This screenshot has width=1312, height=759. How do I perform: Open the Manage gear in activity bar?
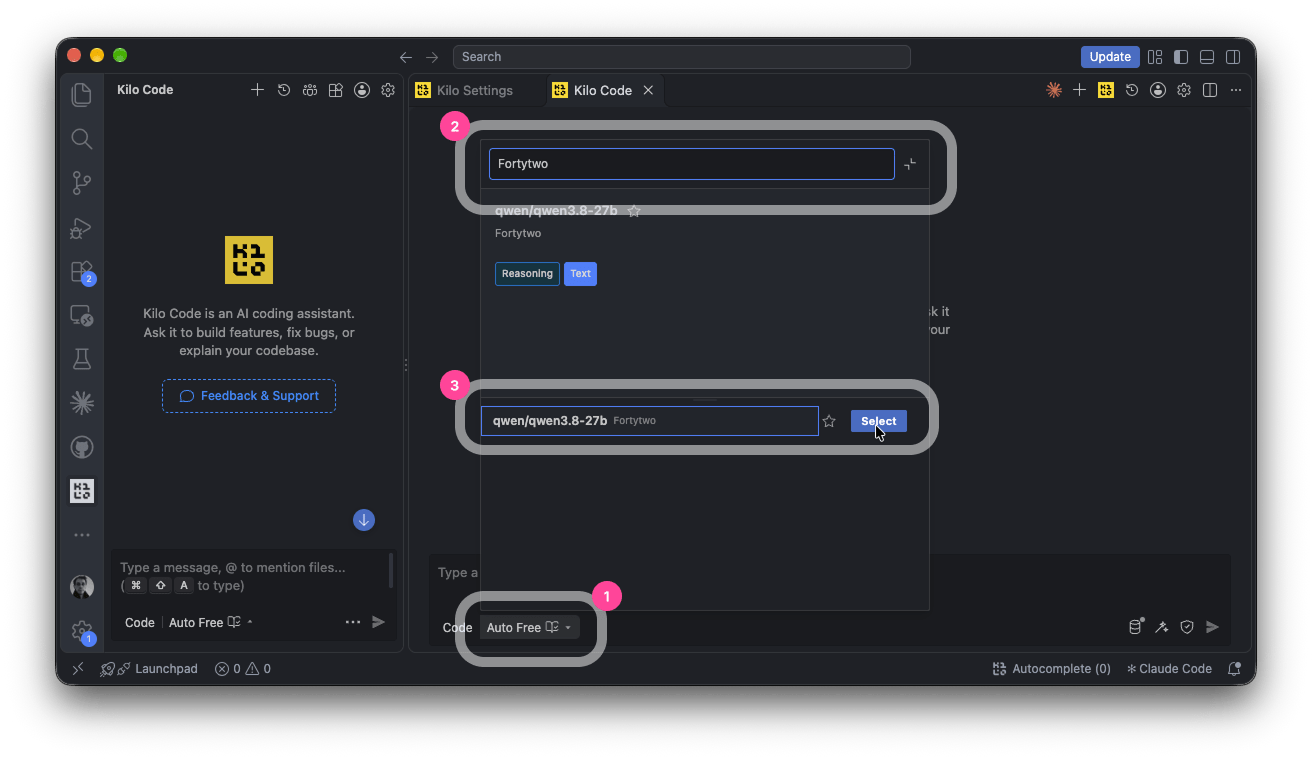[x=82, y=632]
